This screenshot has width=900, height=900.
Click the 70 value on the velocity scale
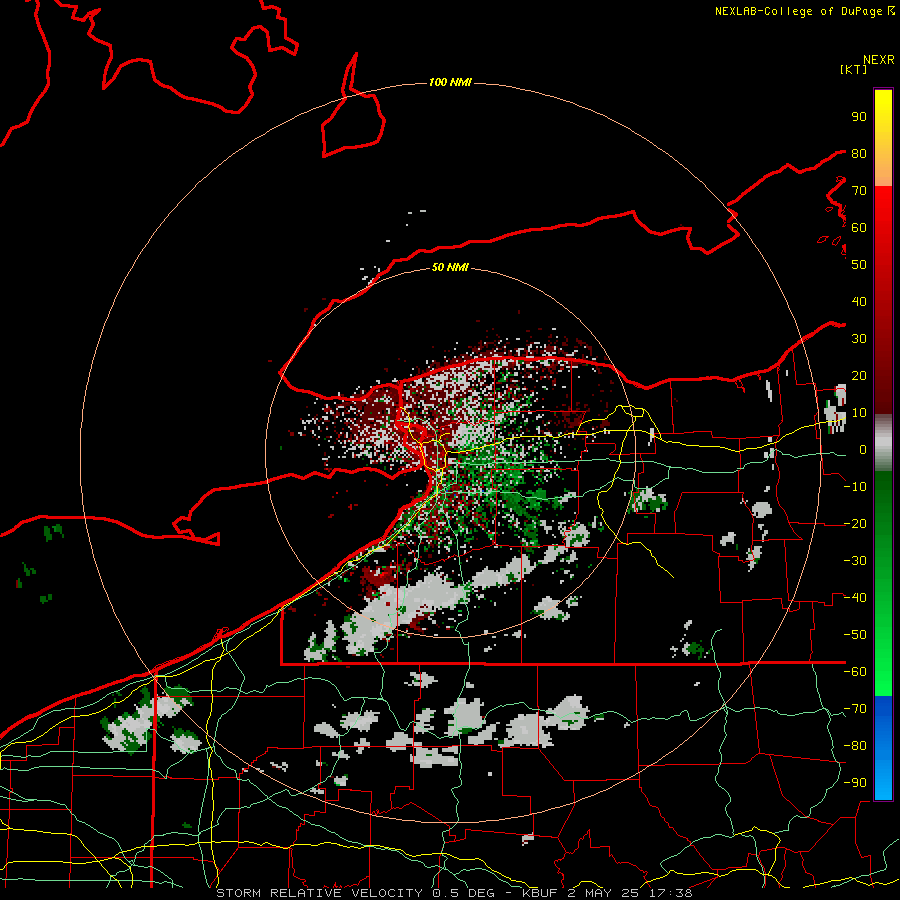[859, 191]
